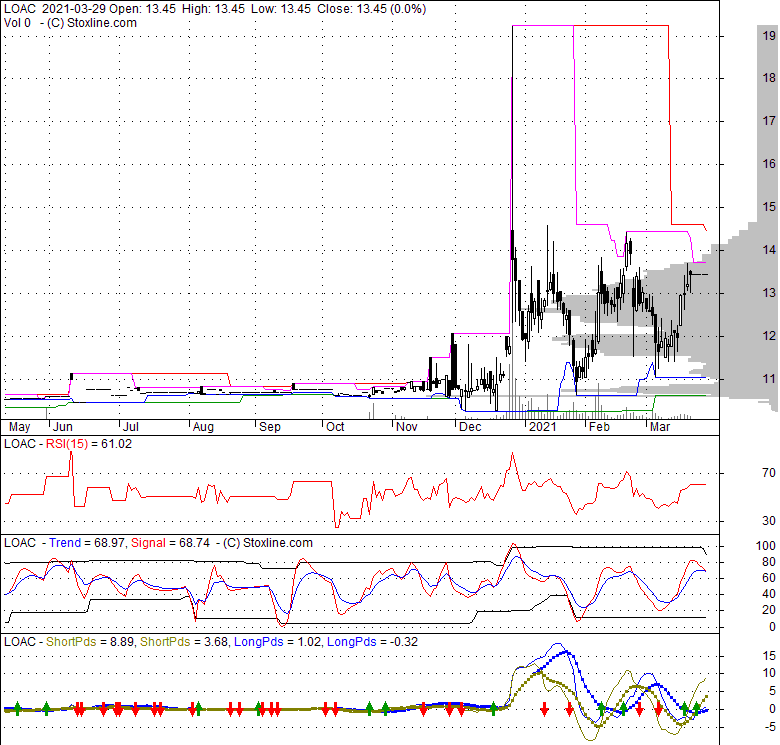Click the -5 level on bottom panel axis

(x=769, y=727)
